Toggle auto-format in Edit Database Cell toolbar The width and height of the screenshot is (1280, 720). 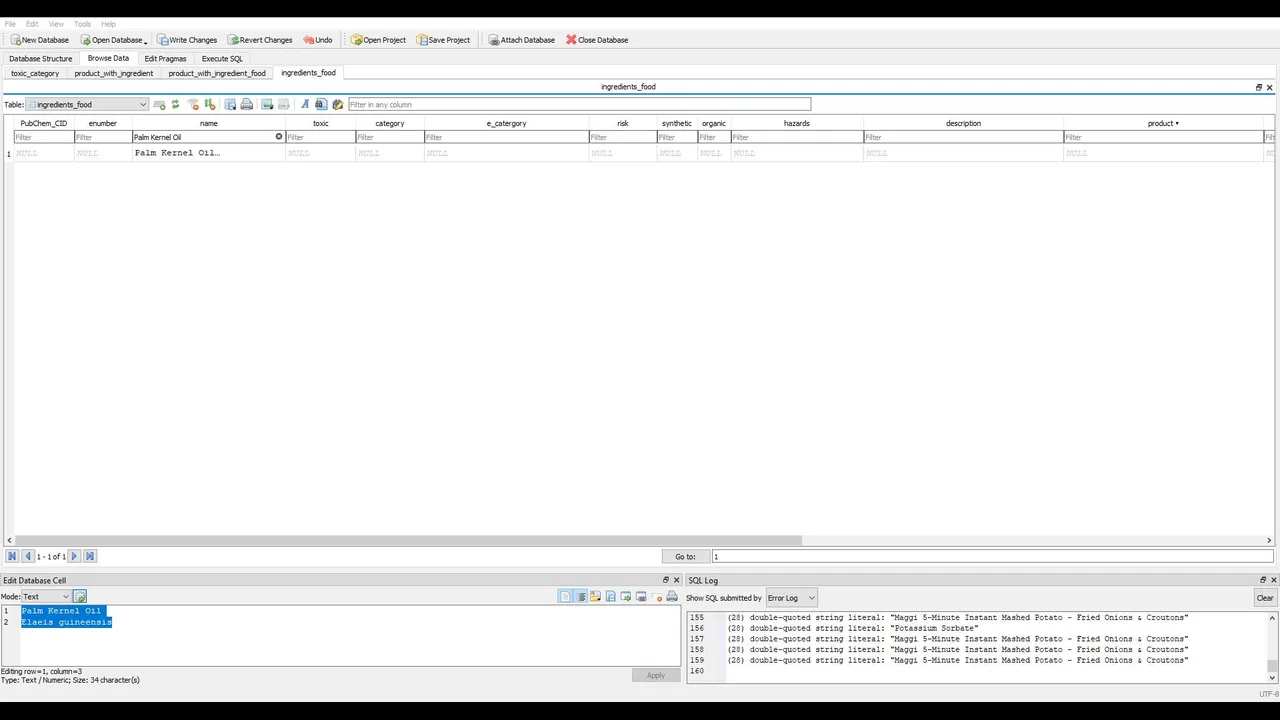tap(565, 597)
